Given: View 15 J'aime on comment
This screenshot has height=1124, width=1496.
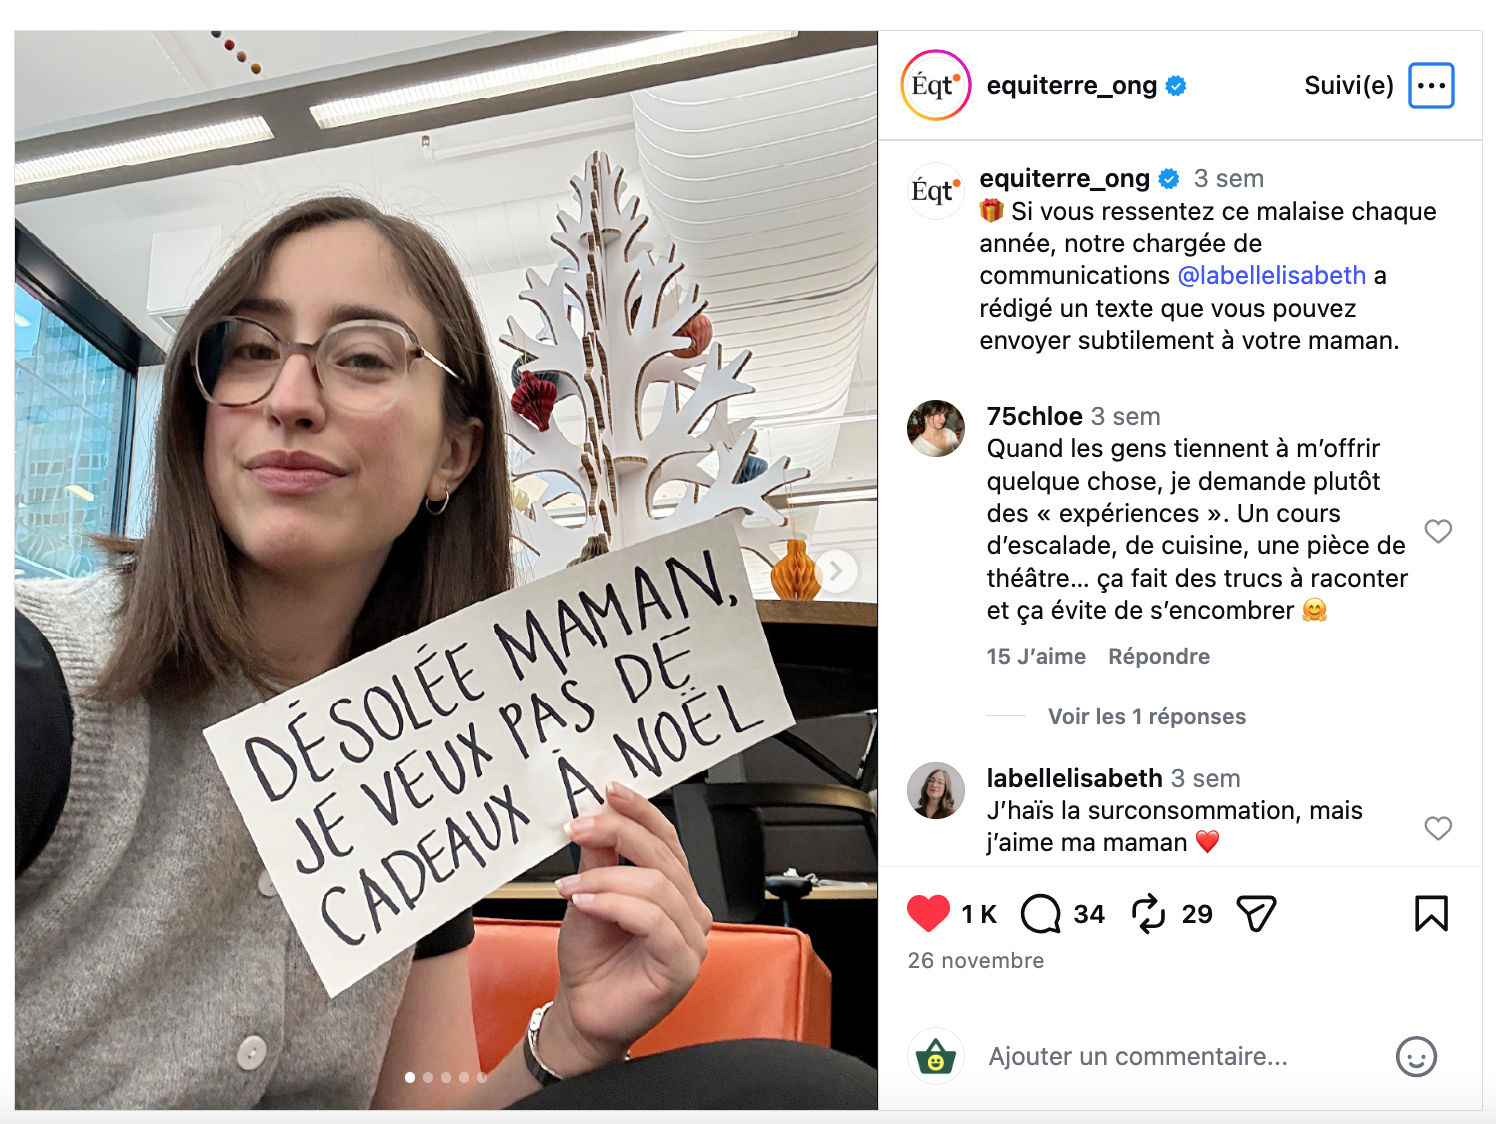Looking at the screenshot, I should [x=1036, y=656].
